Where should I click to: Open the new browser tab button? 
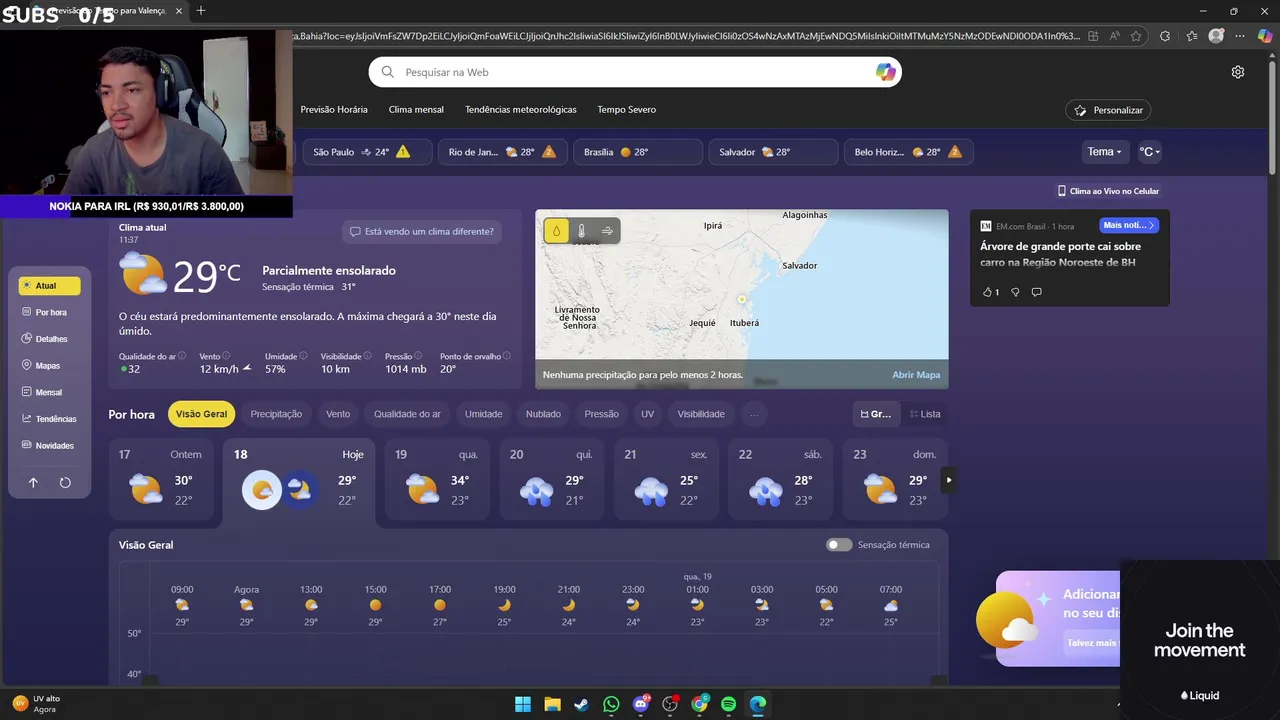coord(201,11)
